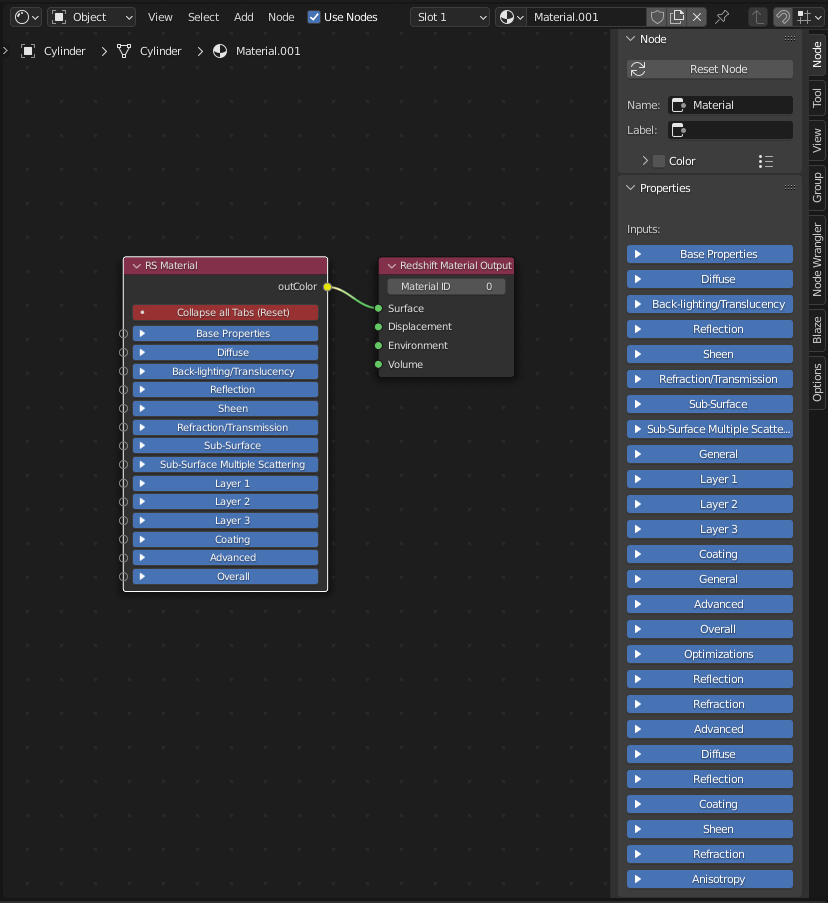Open the Select menu
Viewport: 828px width, 903px height.
pos(203,17)
